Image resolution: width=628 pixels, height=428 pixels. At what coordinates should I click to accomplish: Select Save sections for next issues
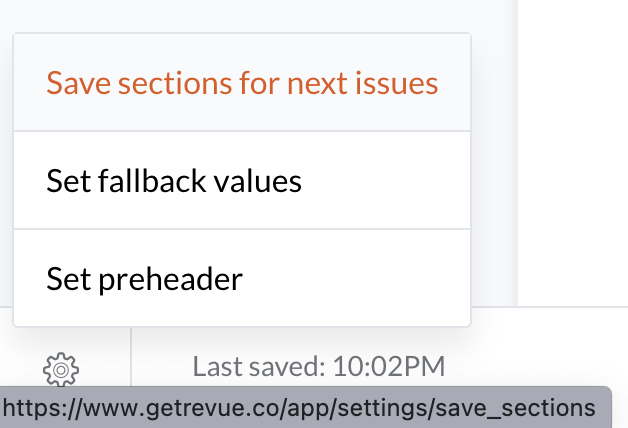click(242, 82)
